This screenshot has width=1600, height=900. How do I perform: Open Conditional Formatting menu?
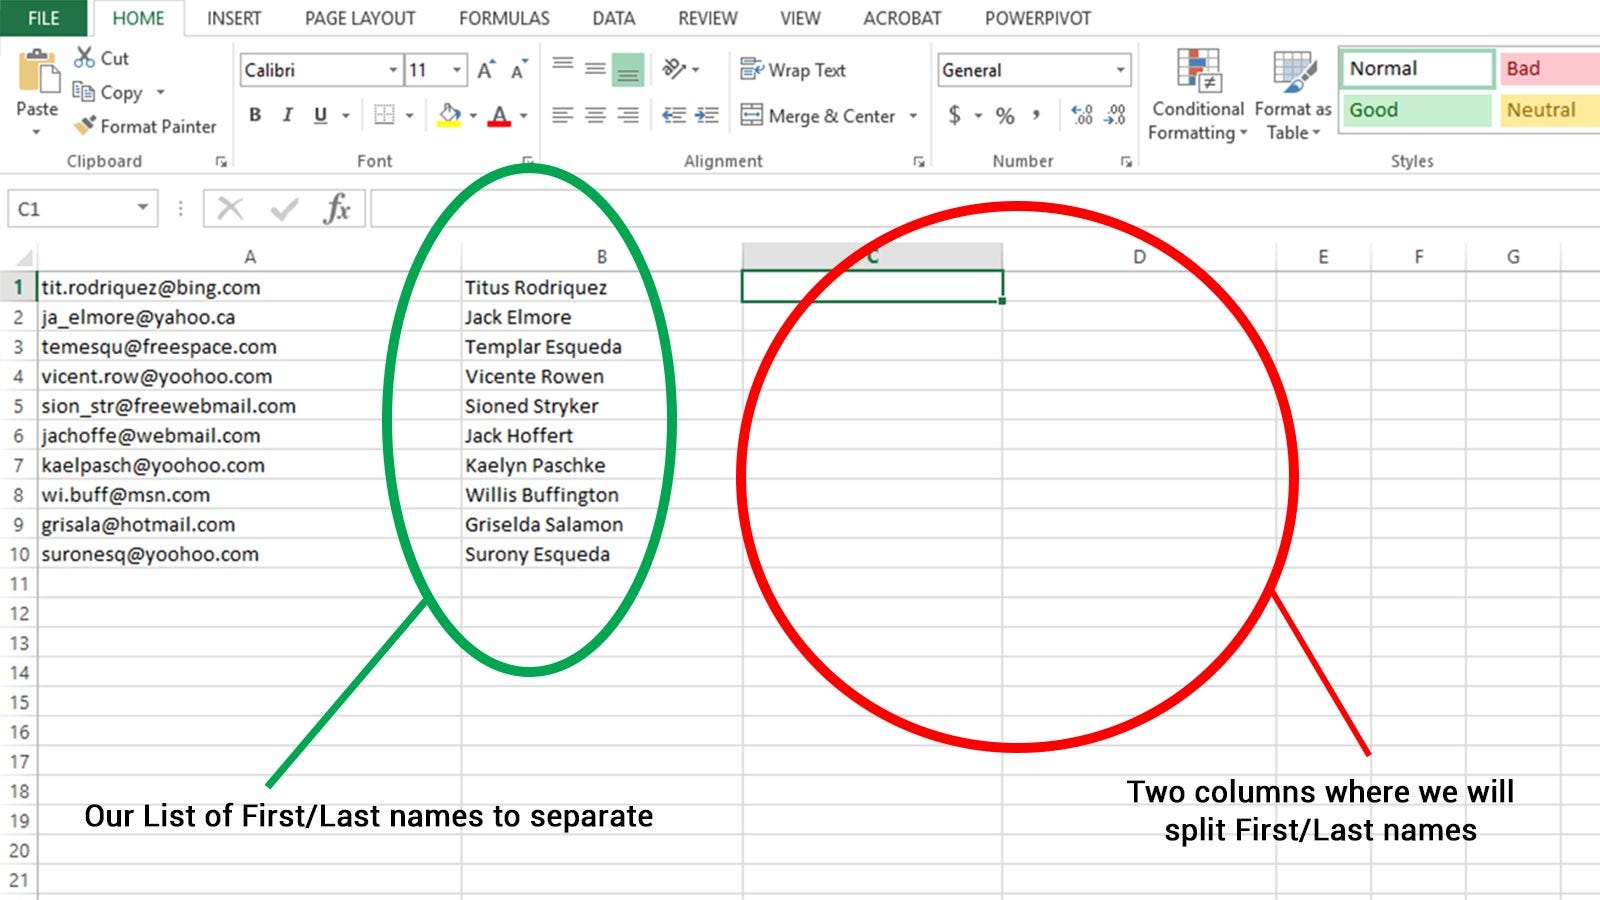(1198, 96)
